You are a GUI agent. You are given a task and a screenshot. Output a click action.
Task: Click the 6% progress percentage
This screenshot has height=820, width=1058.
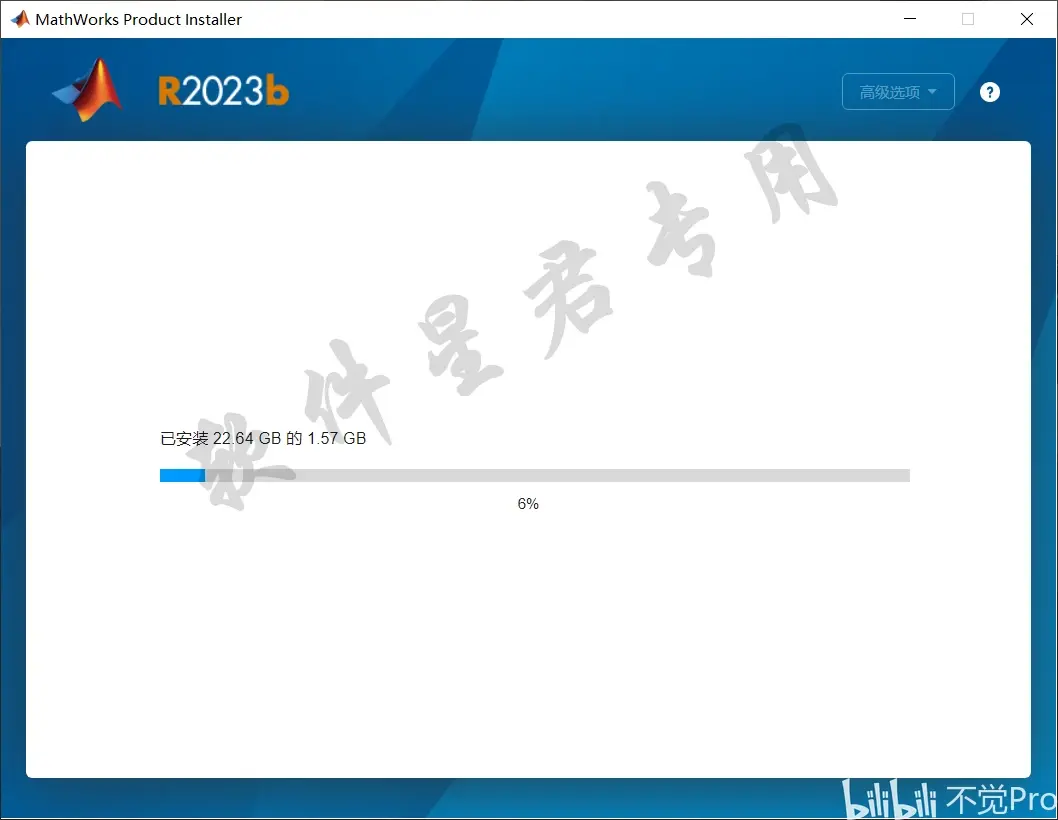click(528, 503)
